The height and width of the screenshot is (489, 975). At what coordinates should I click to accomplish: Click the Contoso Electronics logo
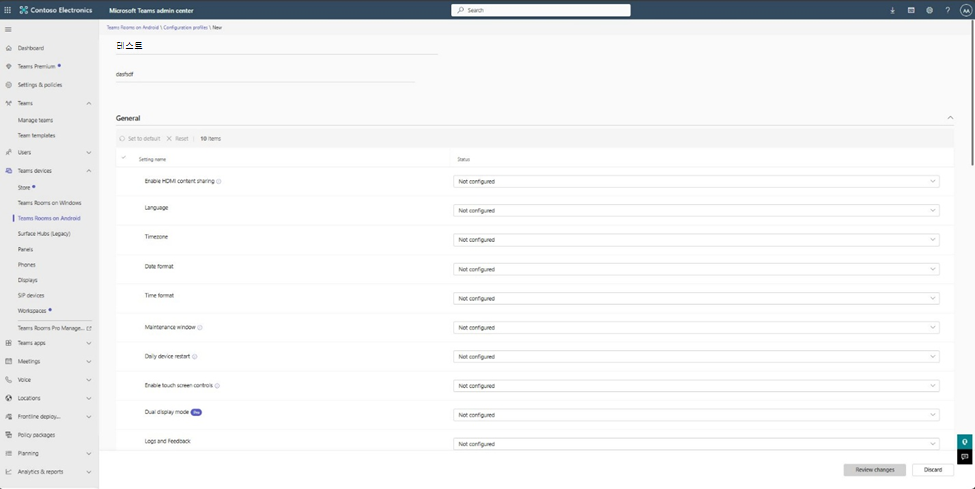[x=24, y=10]
